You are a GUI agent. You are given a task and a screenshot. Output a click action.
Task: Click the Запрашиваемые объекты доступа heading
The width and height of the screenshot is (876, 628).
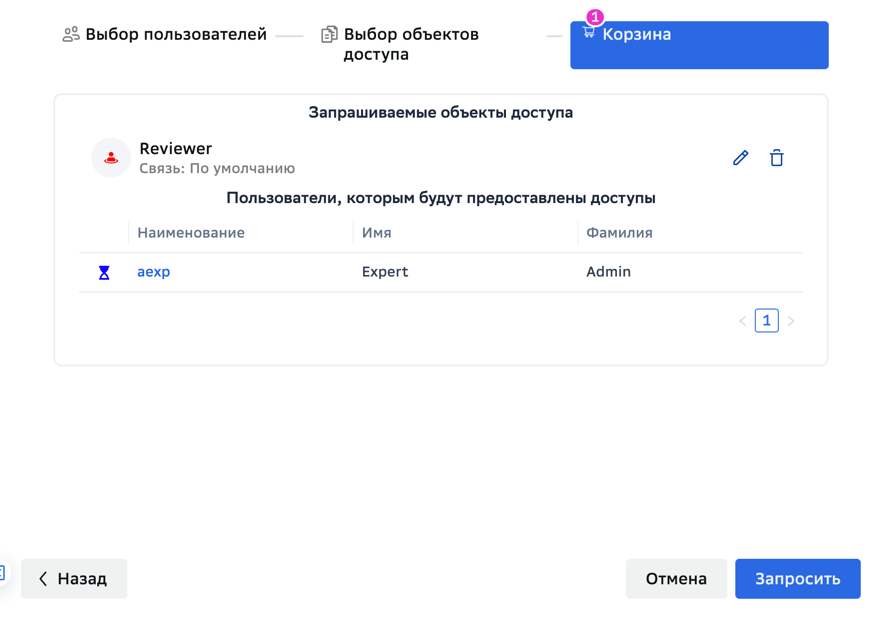[441, 113]
